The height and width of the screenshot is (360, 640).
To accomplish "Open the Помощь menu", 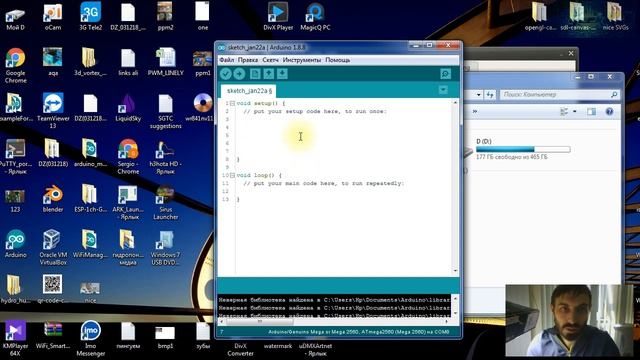I will coord(338,60).
